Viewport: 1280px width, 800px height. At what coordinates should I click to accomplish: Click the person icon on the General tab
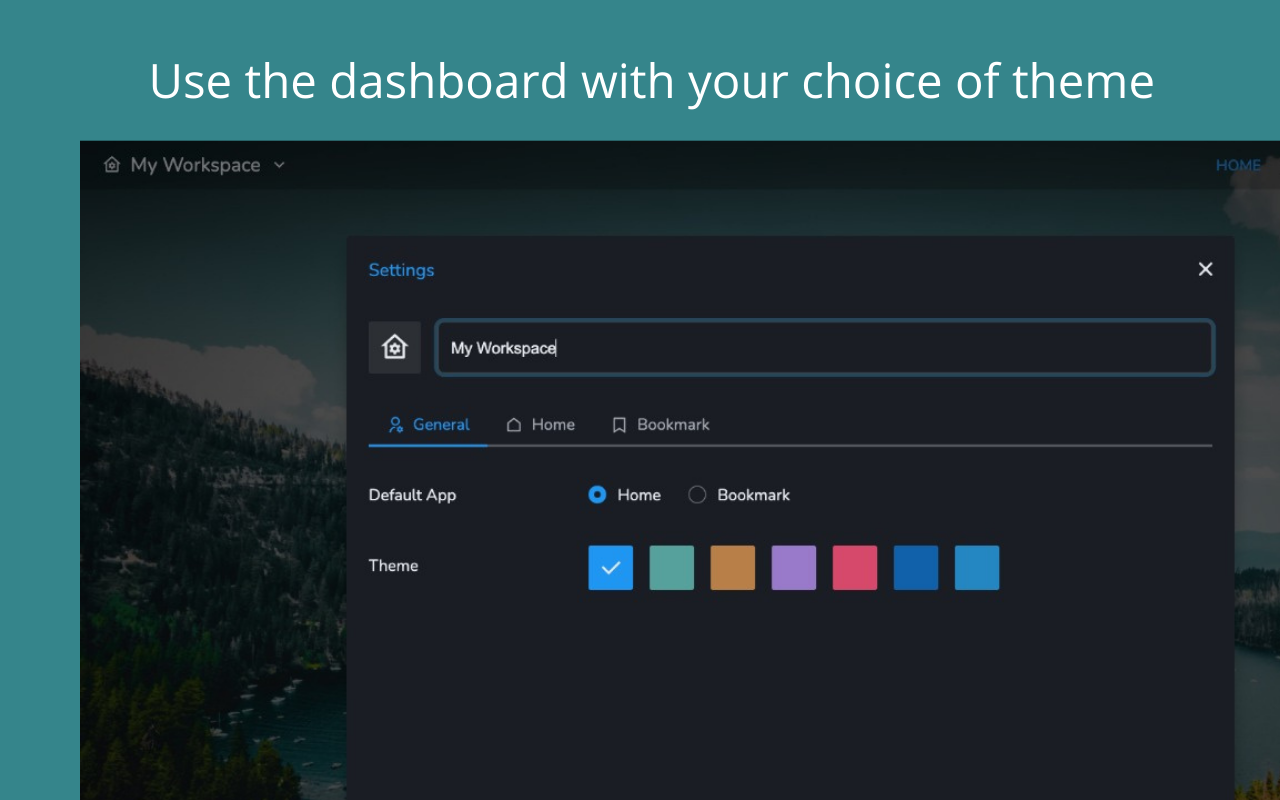[394, 424]
